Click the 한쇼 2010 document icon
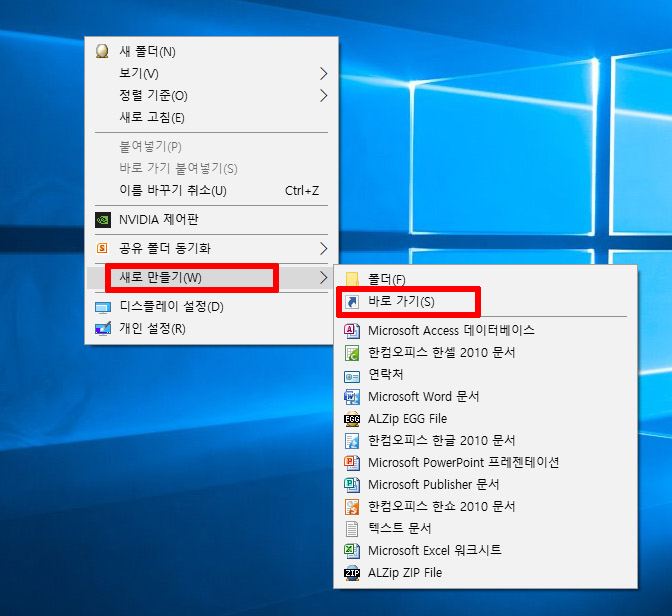 (x=352, y=507)
